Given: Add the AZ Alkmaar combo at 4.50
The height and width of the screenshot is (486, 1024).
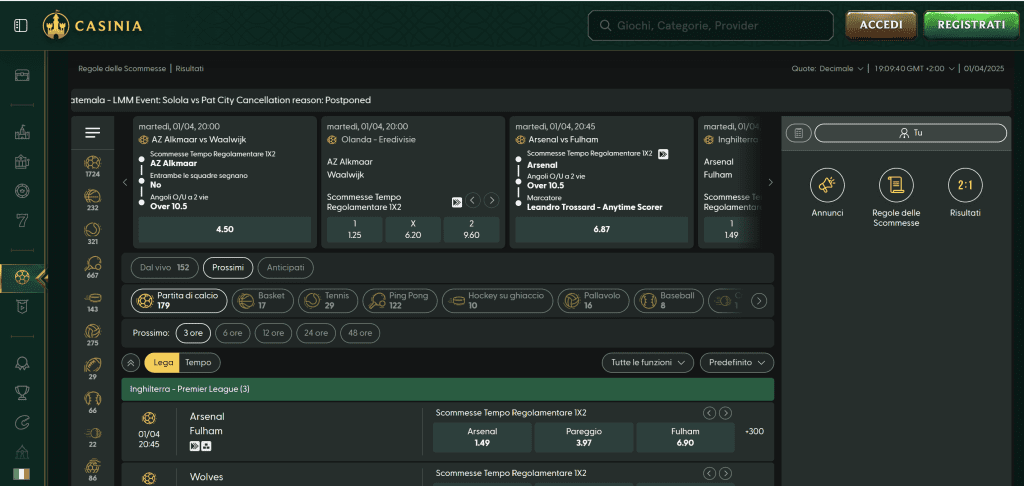Looking at the screenshot, I should click(x=225, y=229).
